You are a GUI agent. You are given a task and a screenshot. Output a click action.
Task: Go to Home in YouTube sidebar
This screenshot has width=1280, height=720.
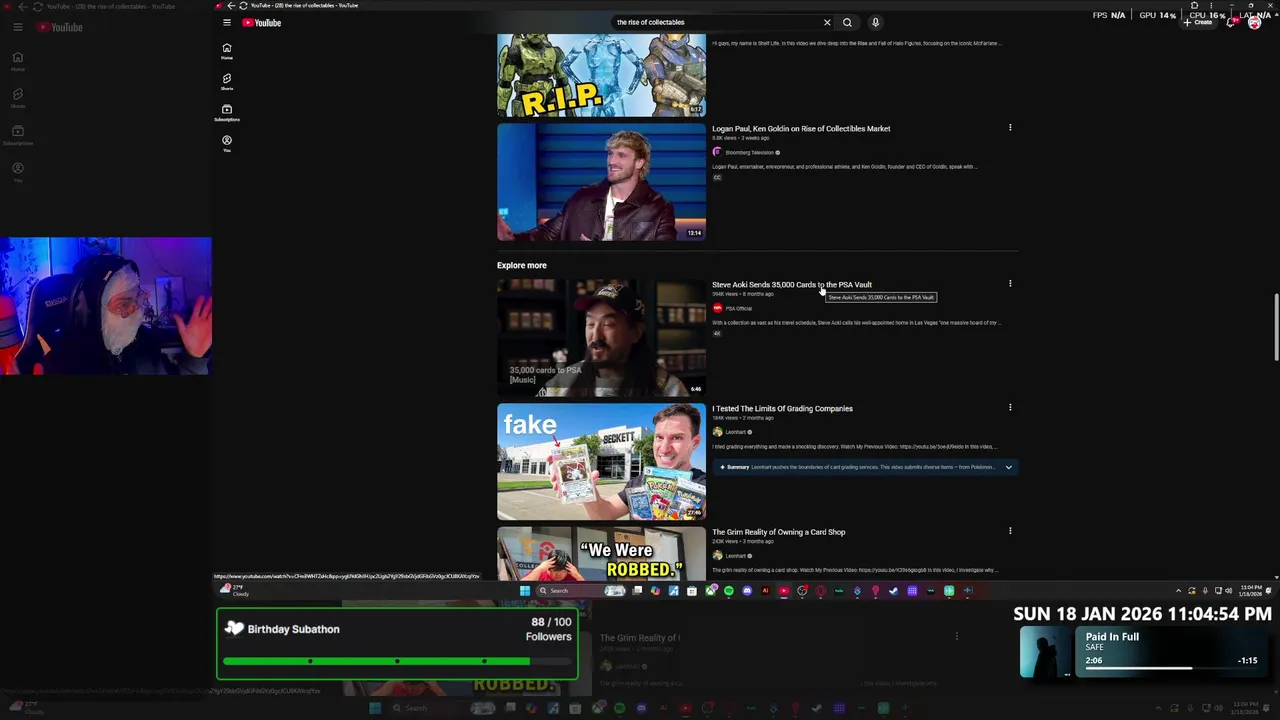click(x=227, y=51)
